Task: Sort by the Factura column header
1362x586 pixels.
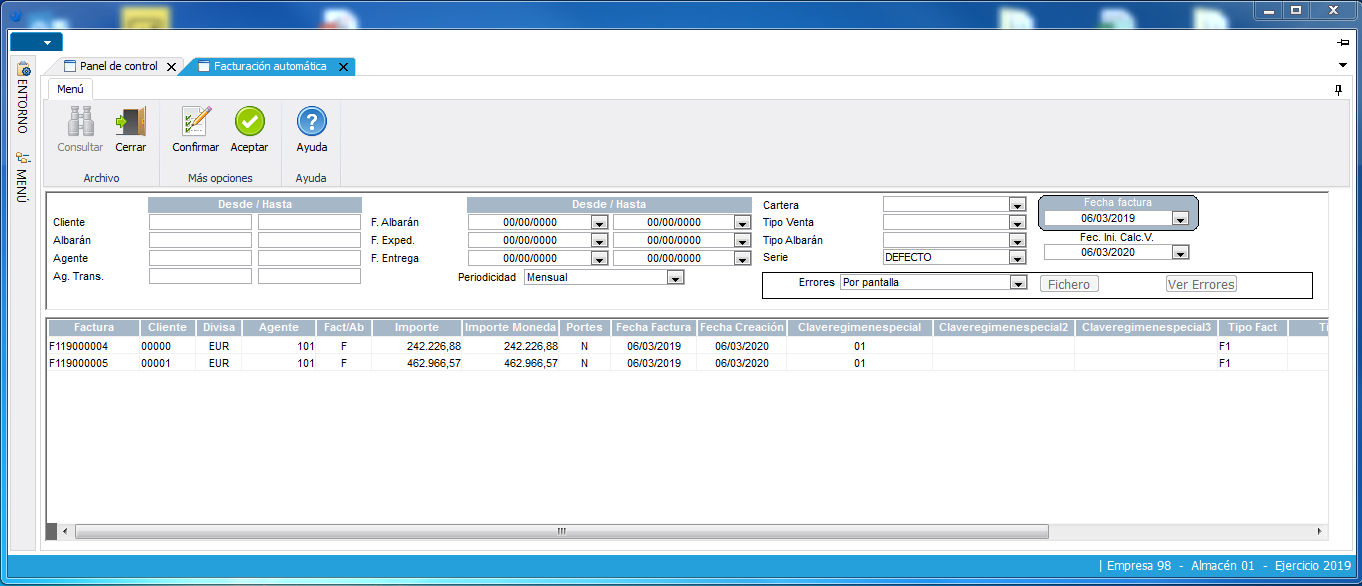Action: tap(93, 328)
